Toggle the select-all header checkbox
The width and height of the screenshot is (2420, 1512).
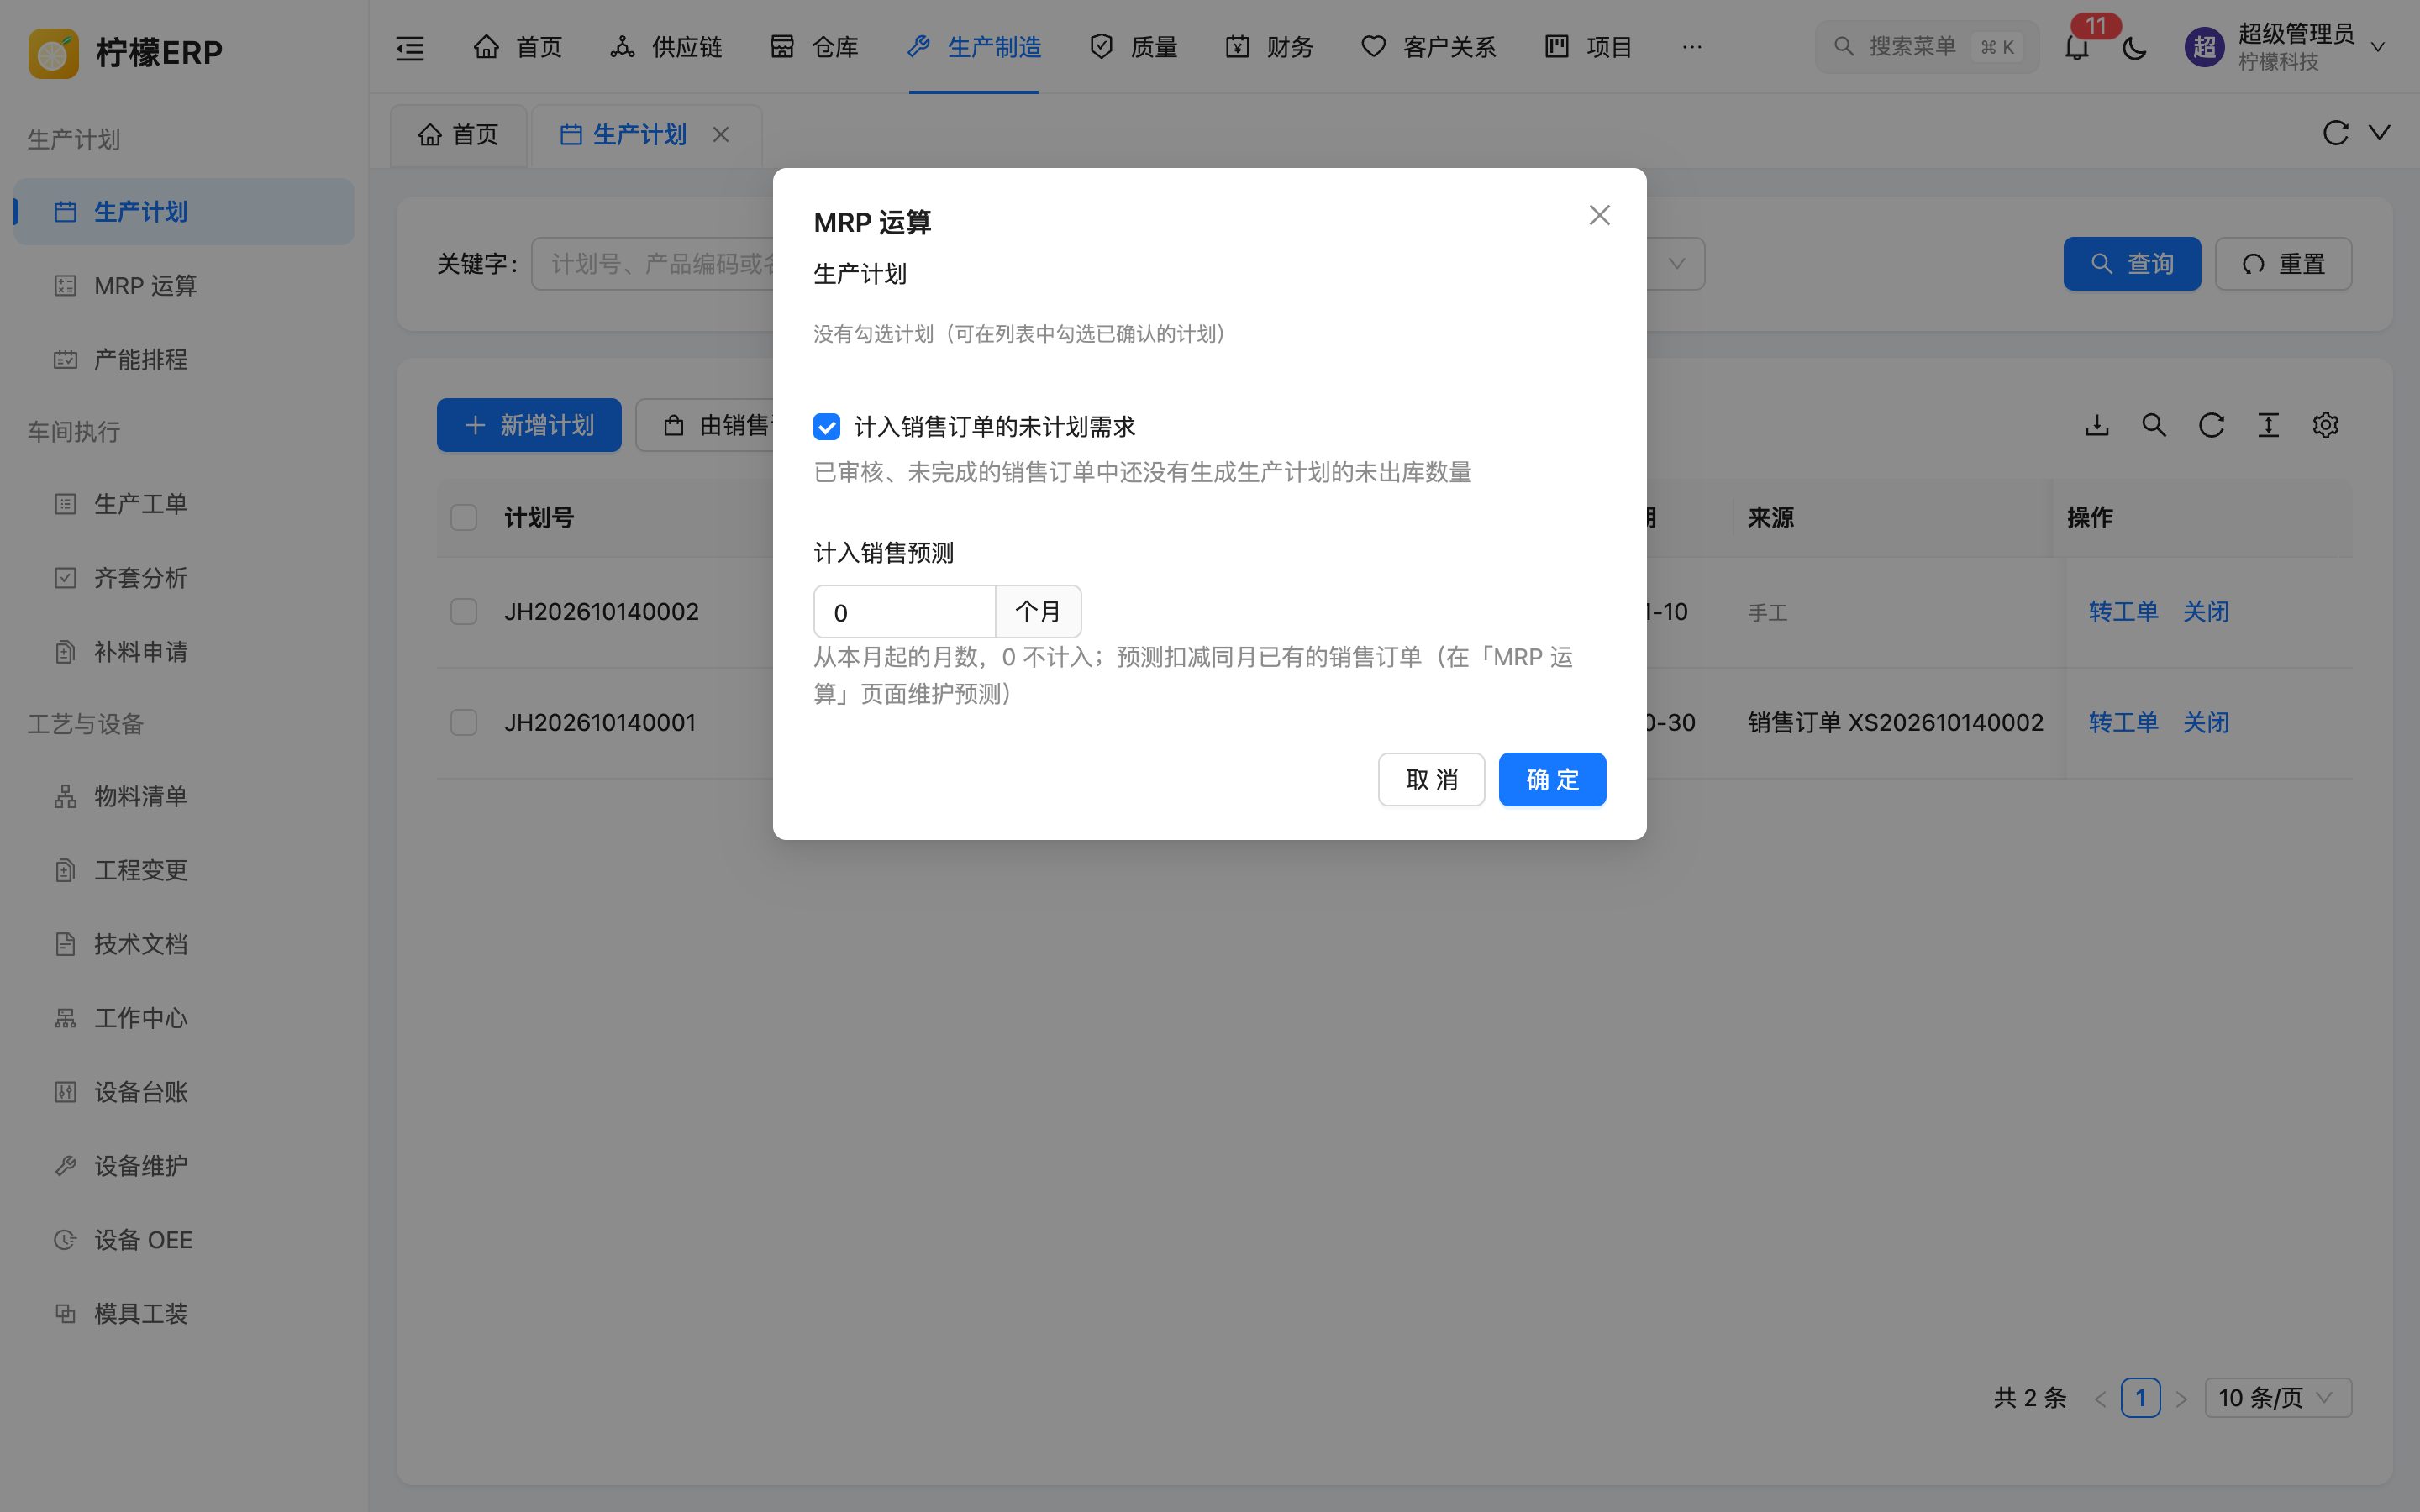(463, 517)
